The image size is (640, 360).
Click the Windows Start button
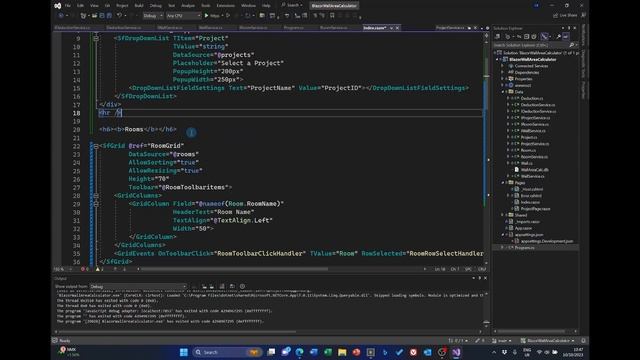184,352
